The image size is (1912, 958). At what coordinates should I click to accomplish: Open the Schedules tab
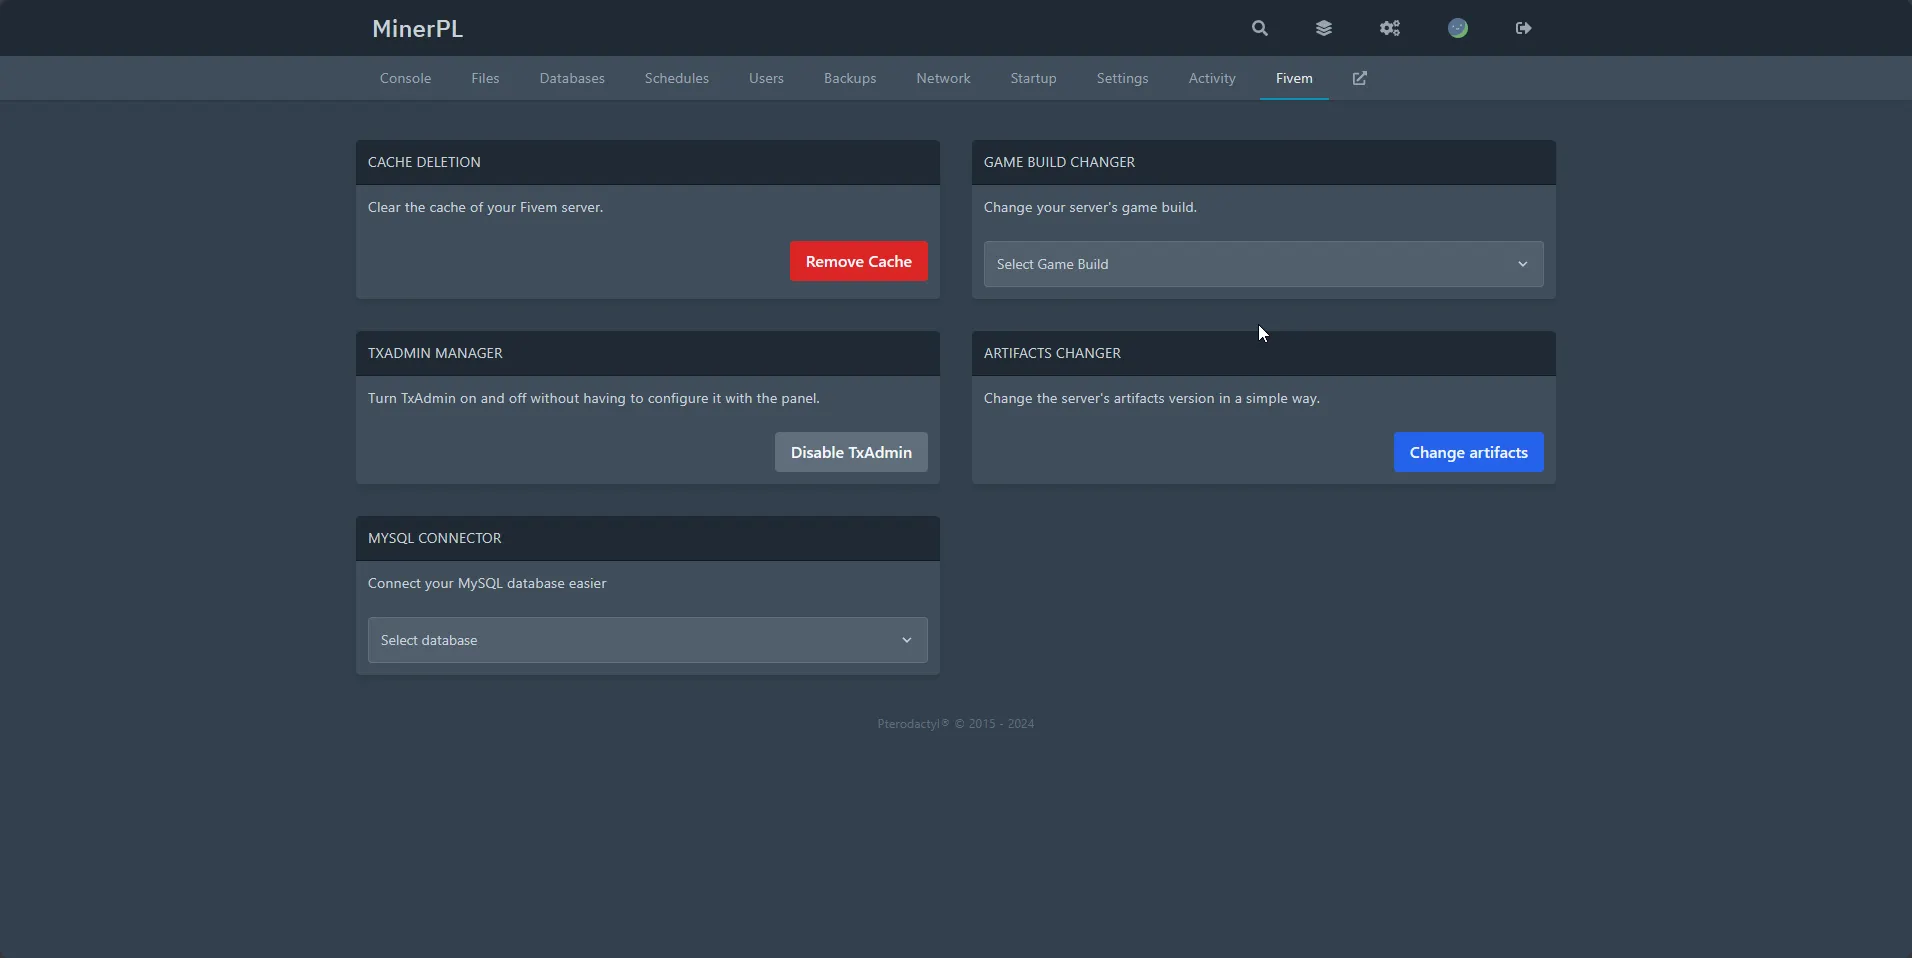tap(677, 78)
